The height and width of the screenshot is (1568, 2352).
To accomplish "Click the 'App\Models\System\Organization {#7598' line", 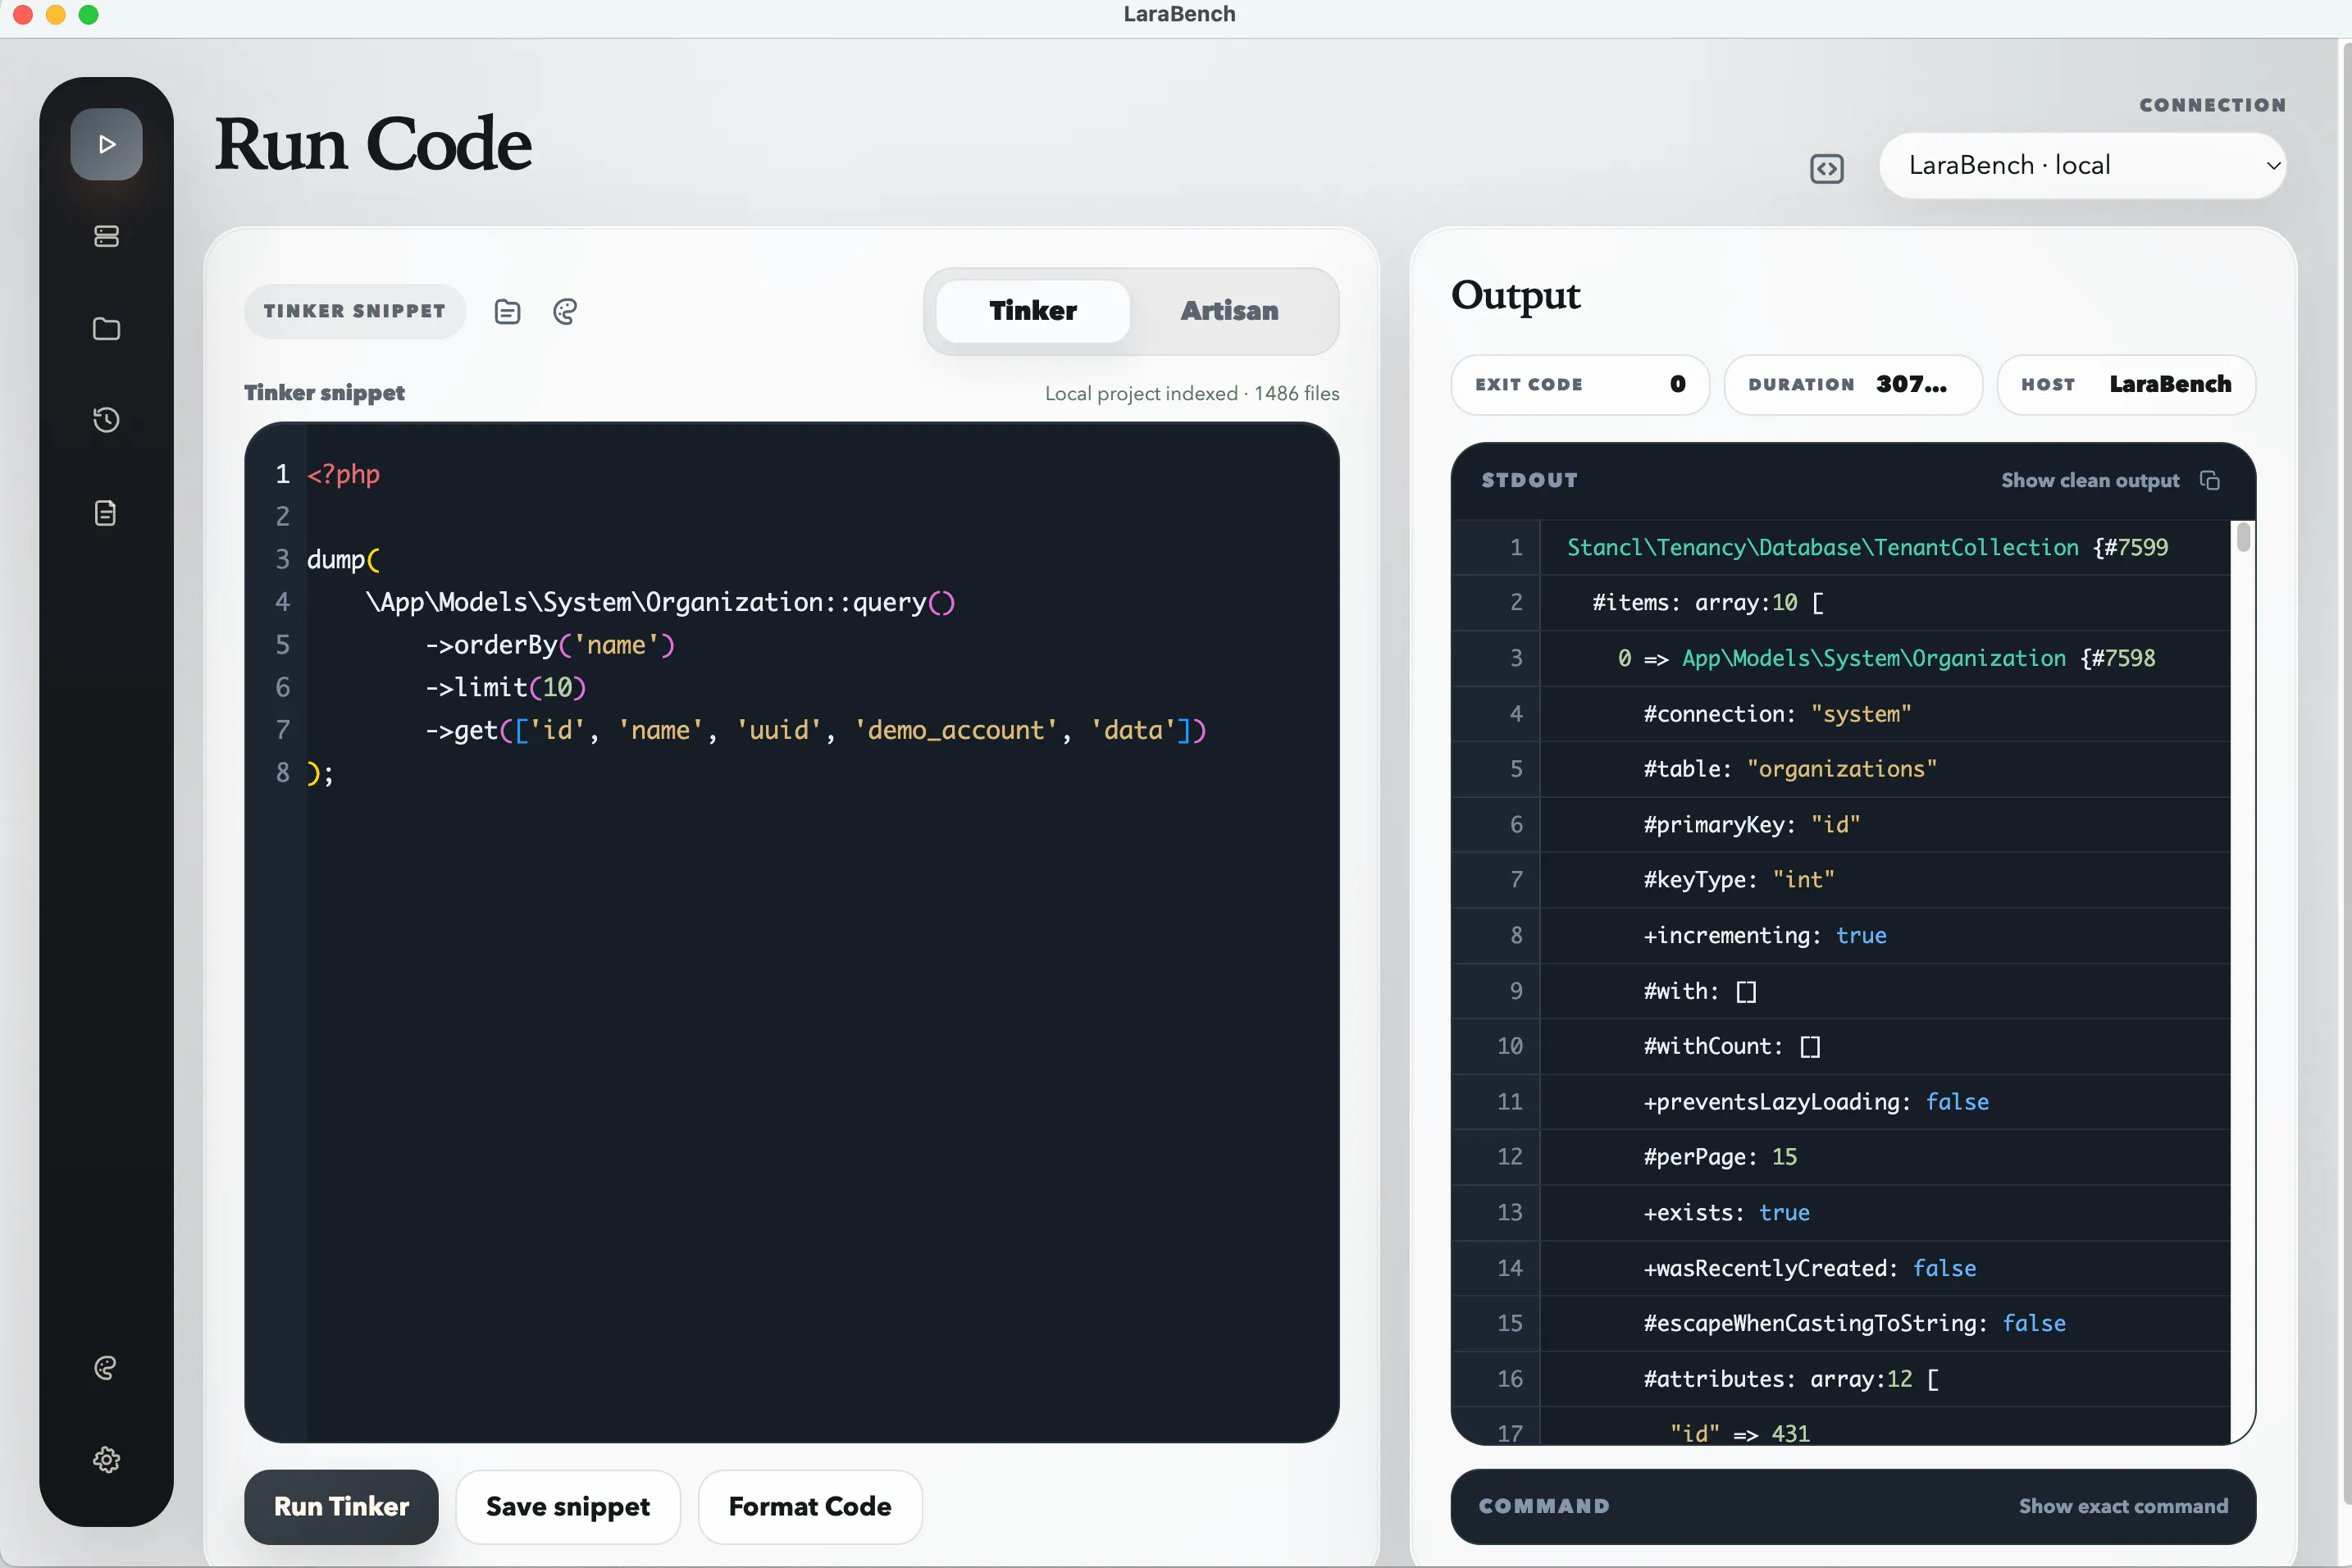I will point(1886,658).
